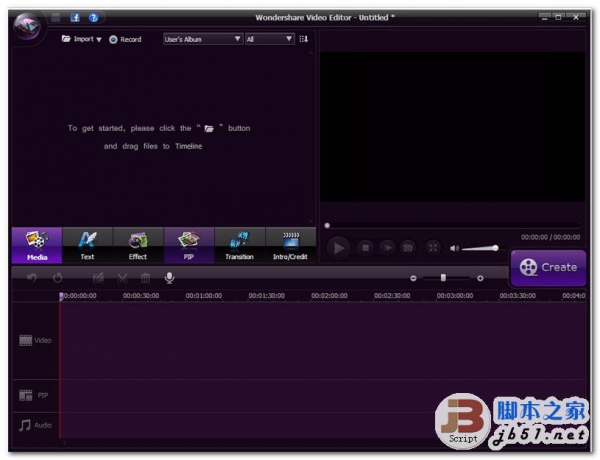Take a snapshot with the camera icon
The width and height of the screenshot is (600, 460).
click(408, 248)
